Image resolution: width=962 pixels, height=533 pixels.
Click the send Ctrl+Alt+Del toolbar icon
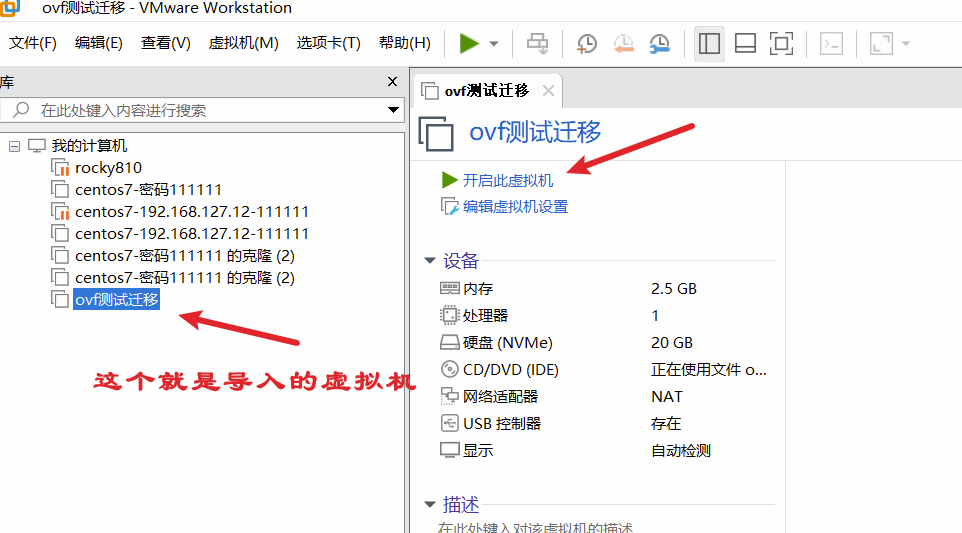[x=537, y=44]
